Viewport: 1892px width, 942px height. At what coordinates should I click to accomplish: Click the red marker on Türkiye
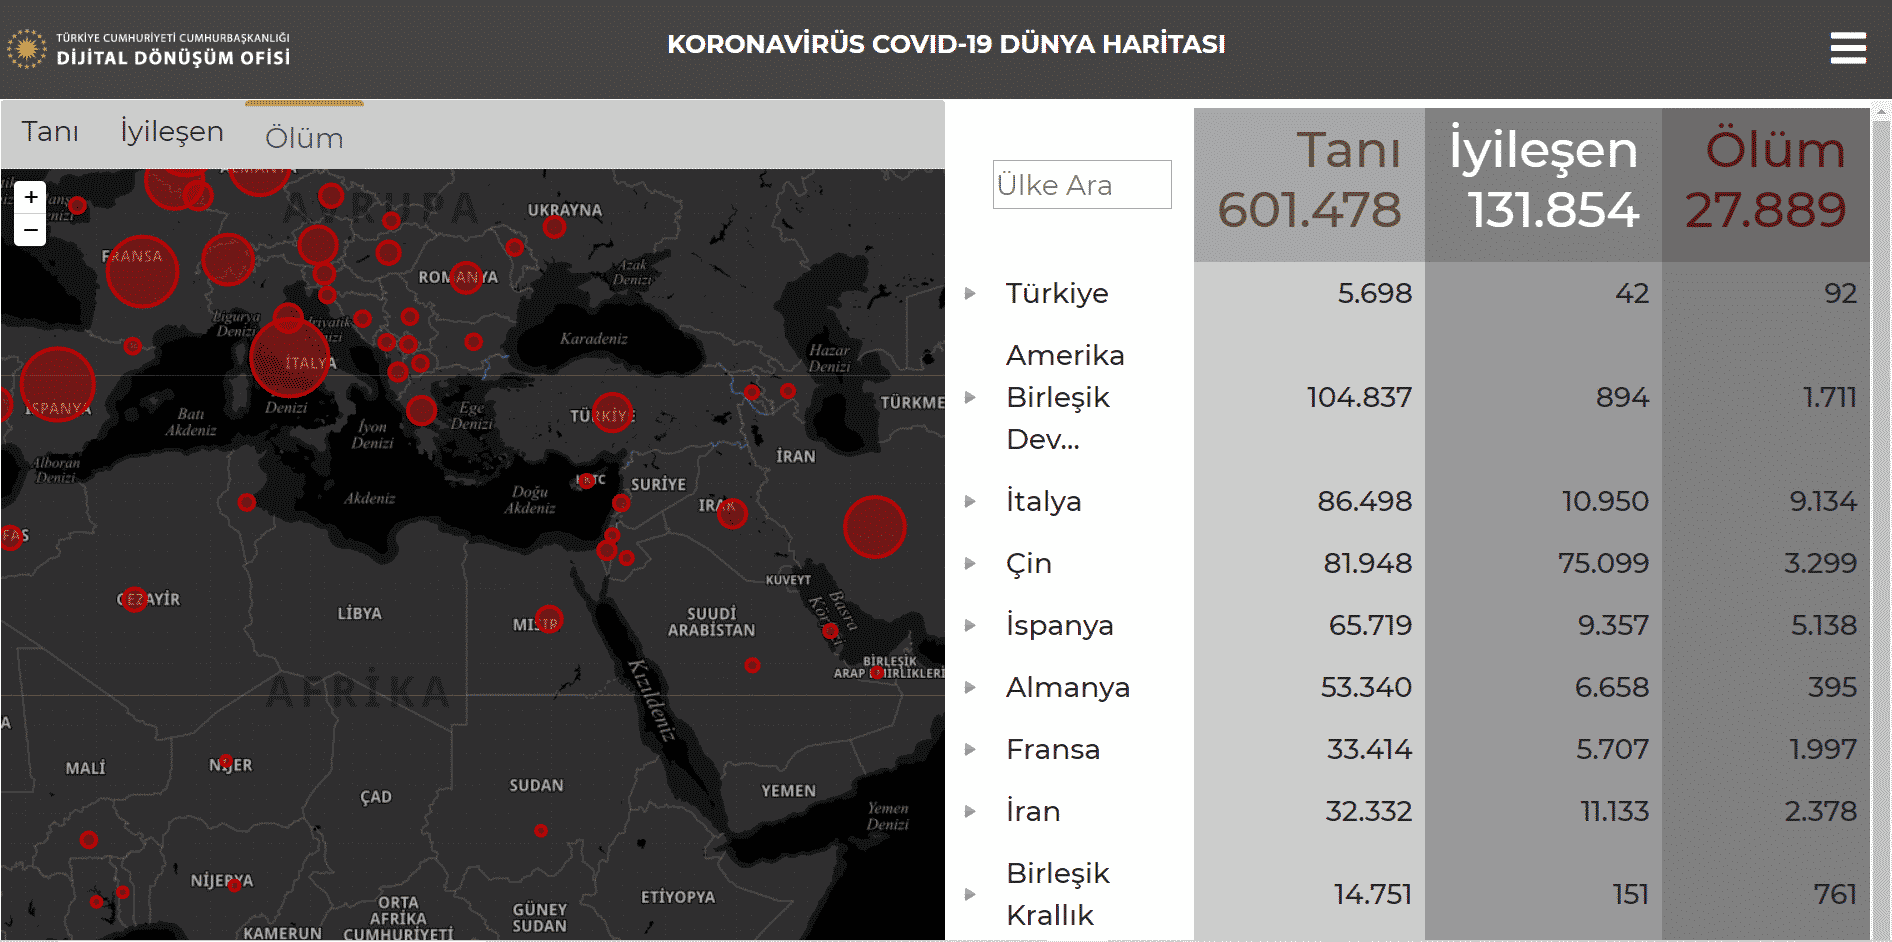[x=612, y=412]
